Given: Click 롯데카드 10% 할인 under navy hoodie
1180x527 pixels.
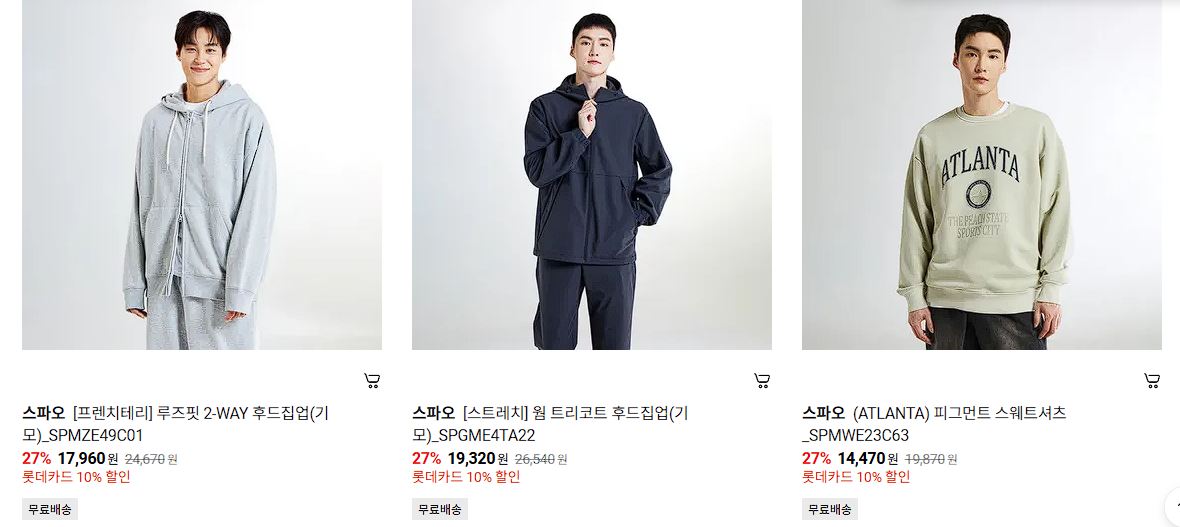Looking at the screenshot, I should pos(466,477).
